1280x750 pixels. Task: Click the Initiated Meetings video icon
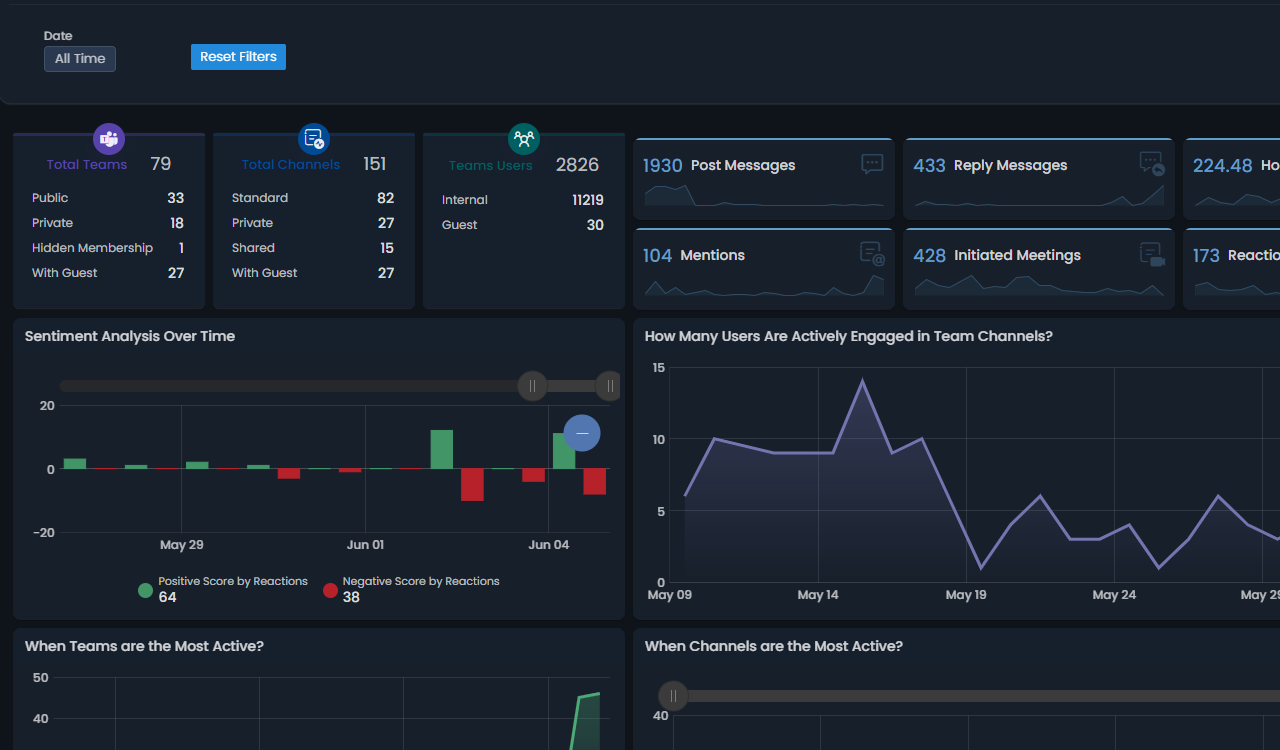pos(1152,254)
